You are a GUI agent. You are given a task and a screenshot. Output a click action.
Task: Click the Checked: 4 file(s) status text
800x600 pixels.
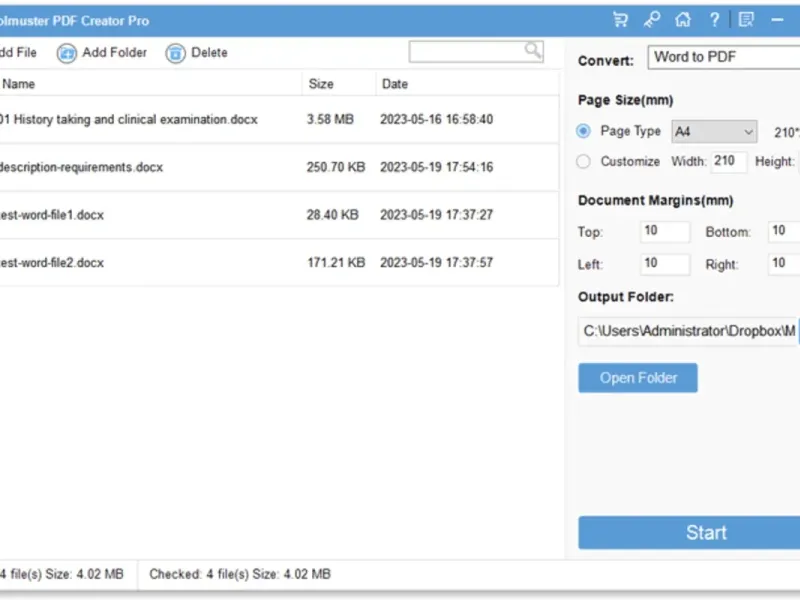click(x=240, y=574)
